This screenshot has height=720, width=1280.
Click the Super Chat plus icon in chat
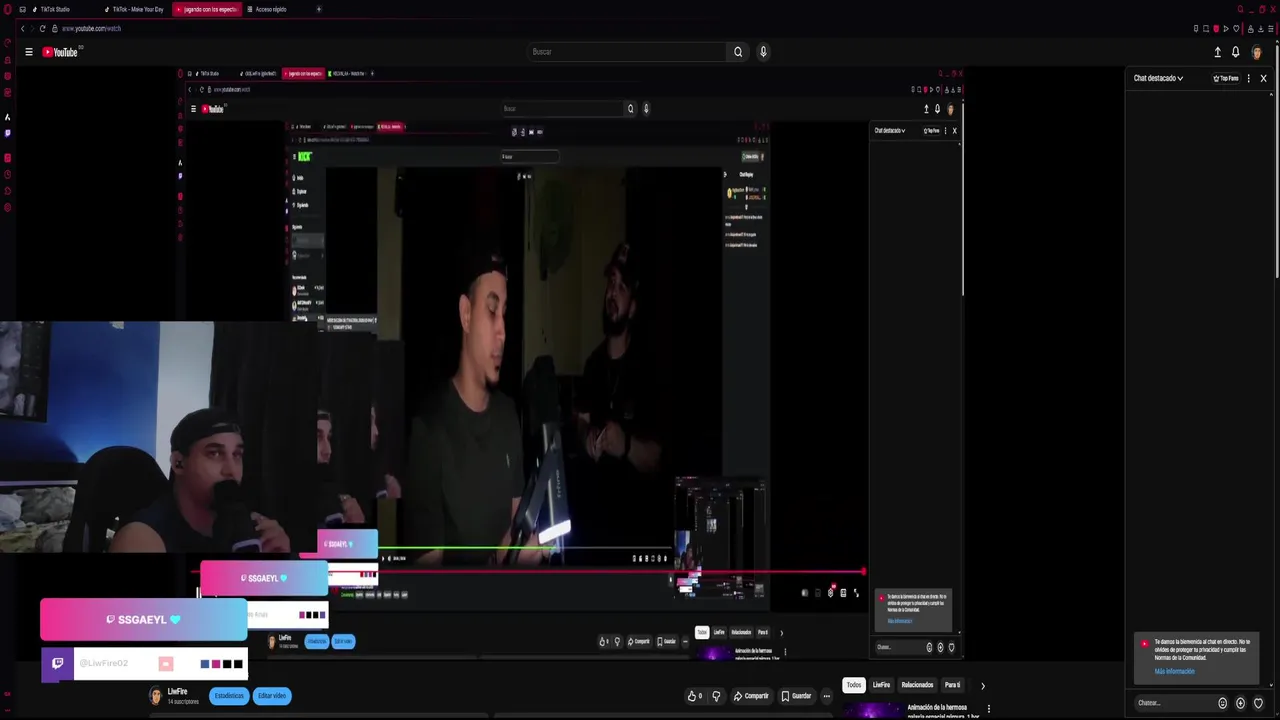click(x=1240, y=703)
